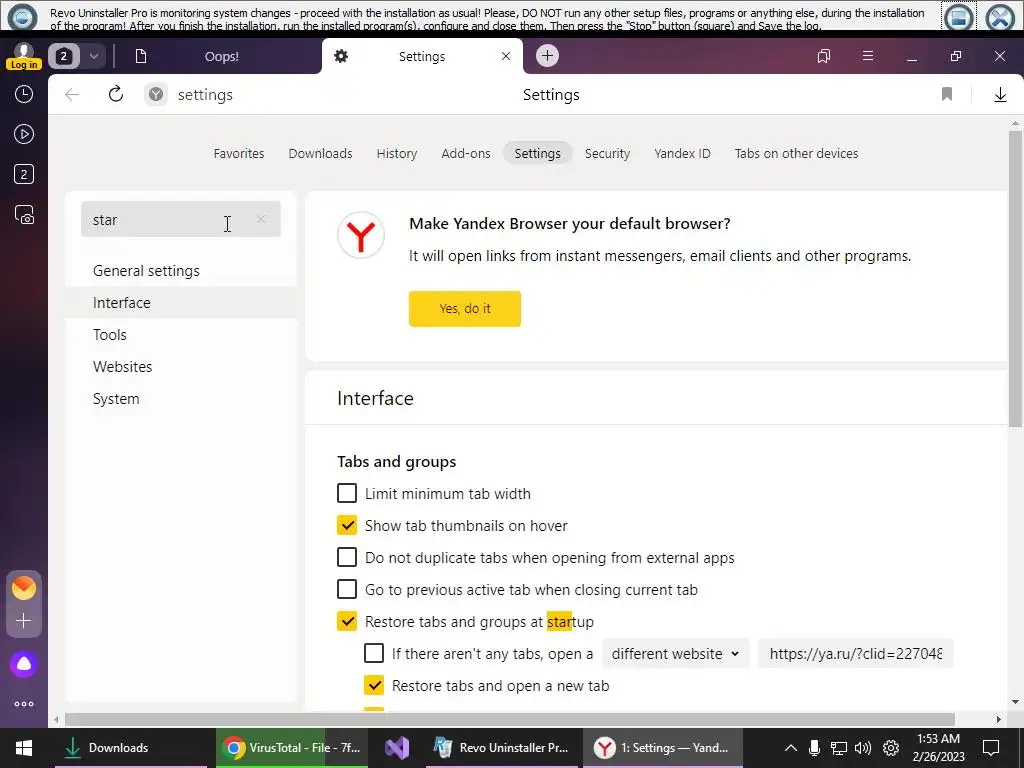
Task: Open sidebar three-dots more options
Action: [24, 704]
